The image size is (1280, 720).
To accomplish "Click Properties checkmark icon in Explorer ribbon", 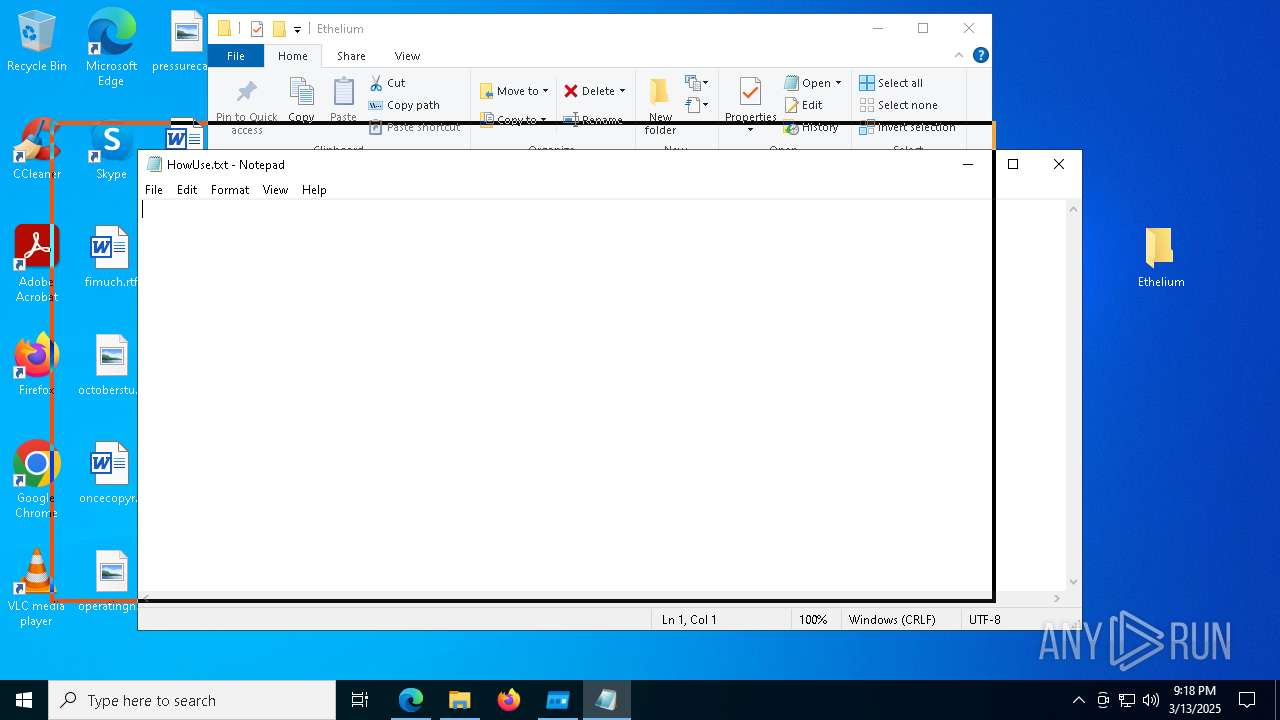I will 751,93.
